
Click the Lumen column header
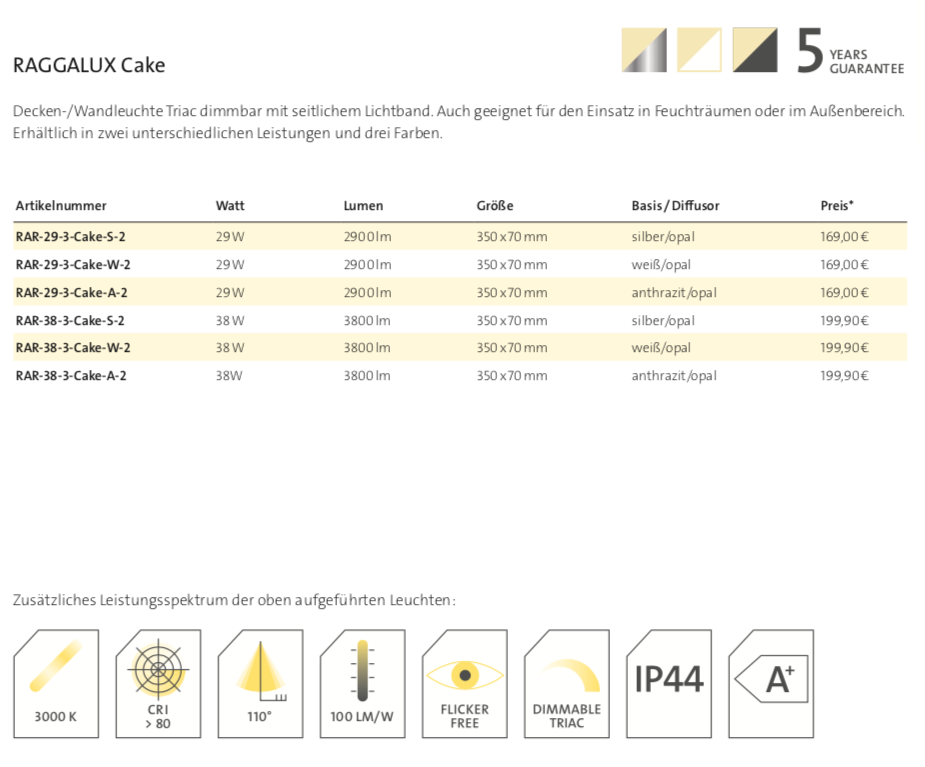[363, 206]
